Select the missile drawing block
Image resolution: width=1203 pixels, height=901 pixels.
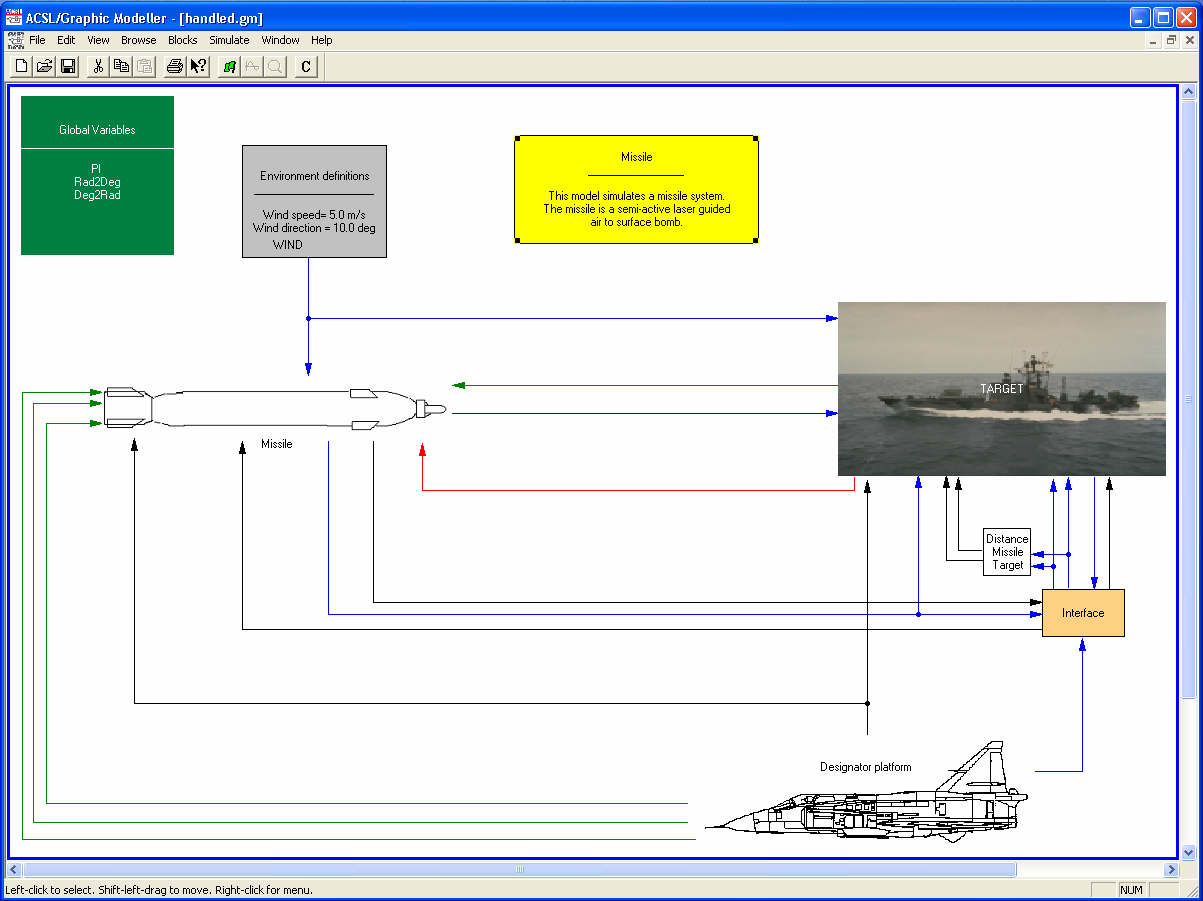[275, 407]
